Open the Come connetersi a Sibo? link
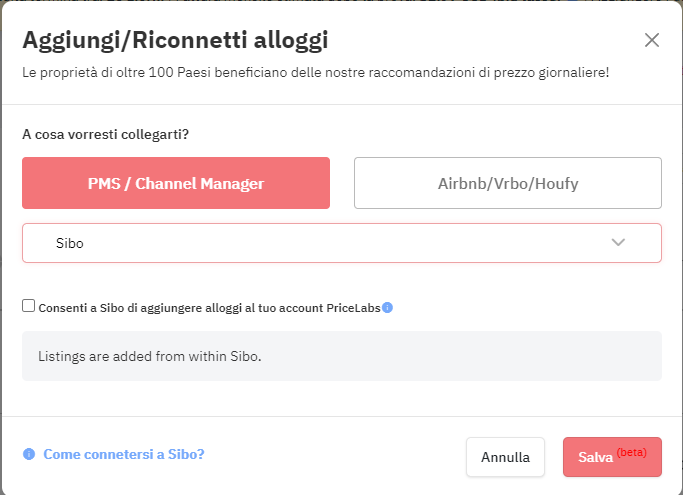This screenshot has height=495, width=683. (x=124, y=454)
